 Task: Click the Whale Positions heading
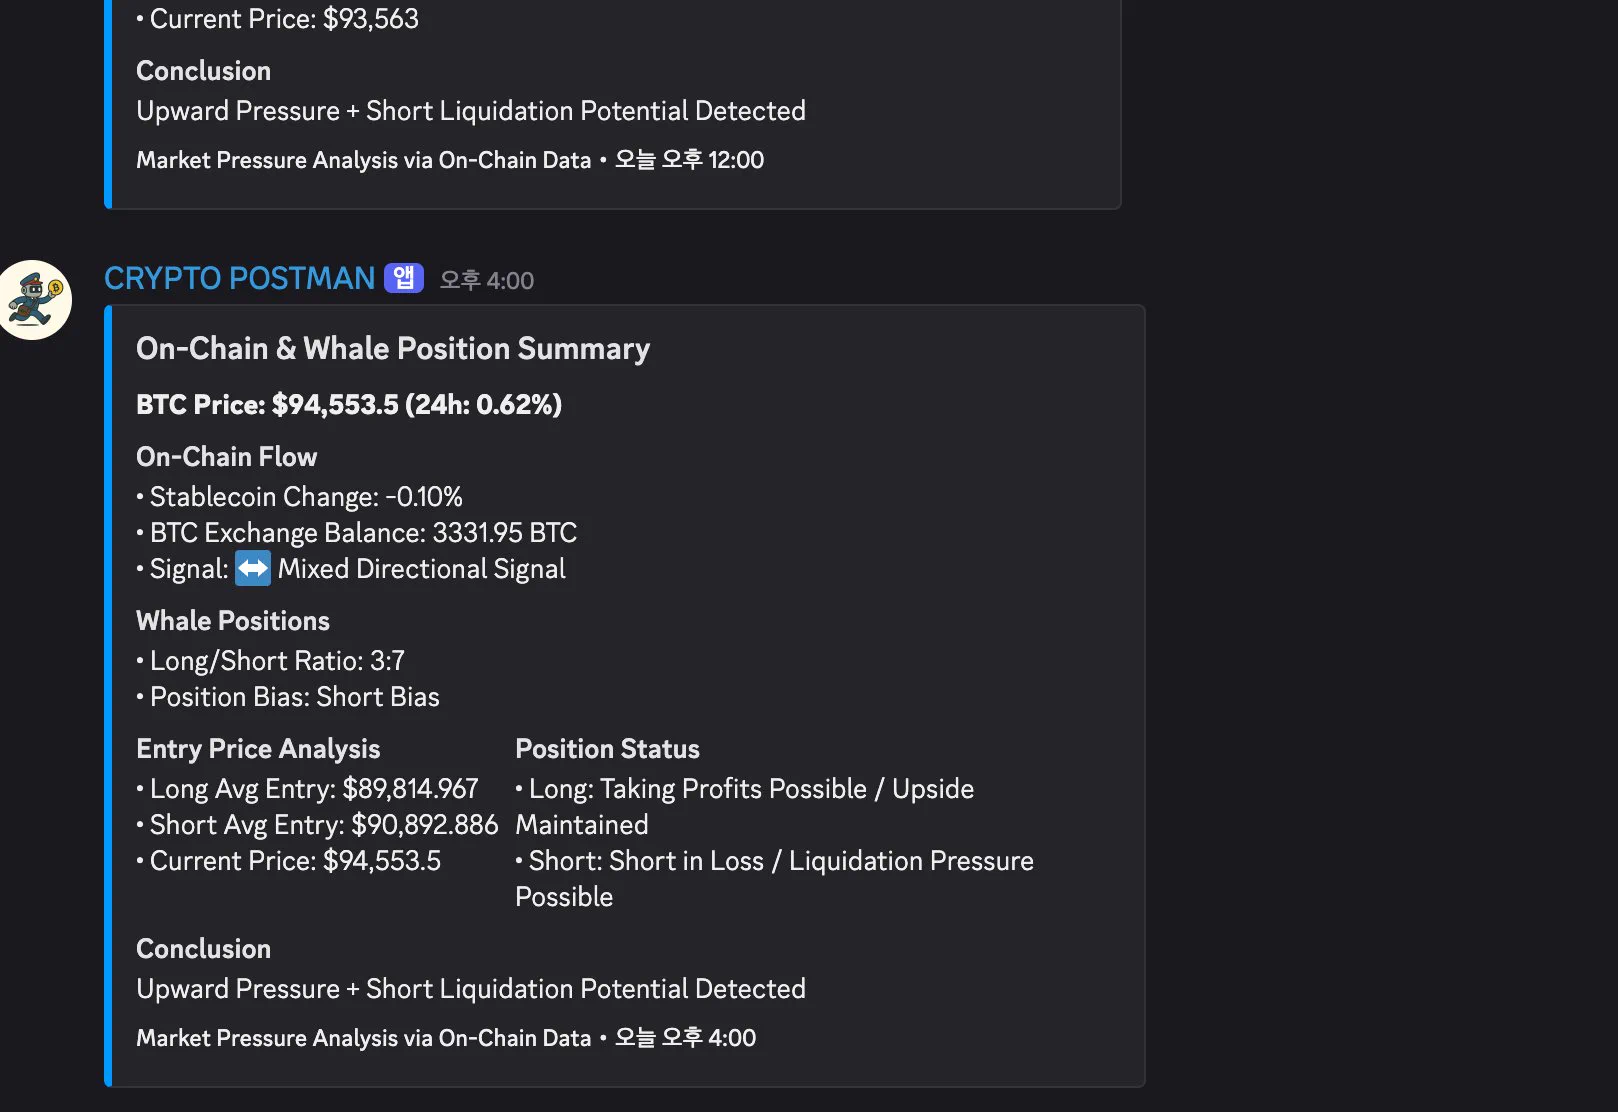(233, 621)
